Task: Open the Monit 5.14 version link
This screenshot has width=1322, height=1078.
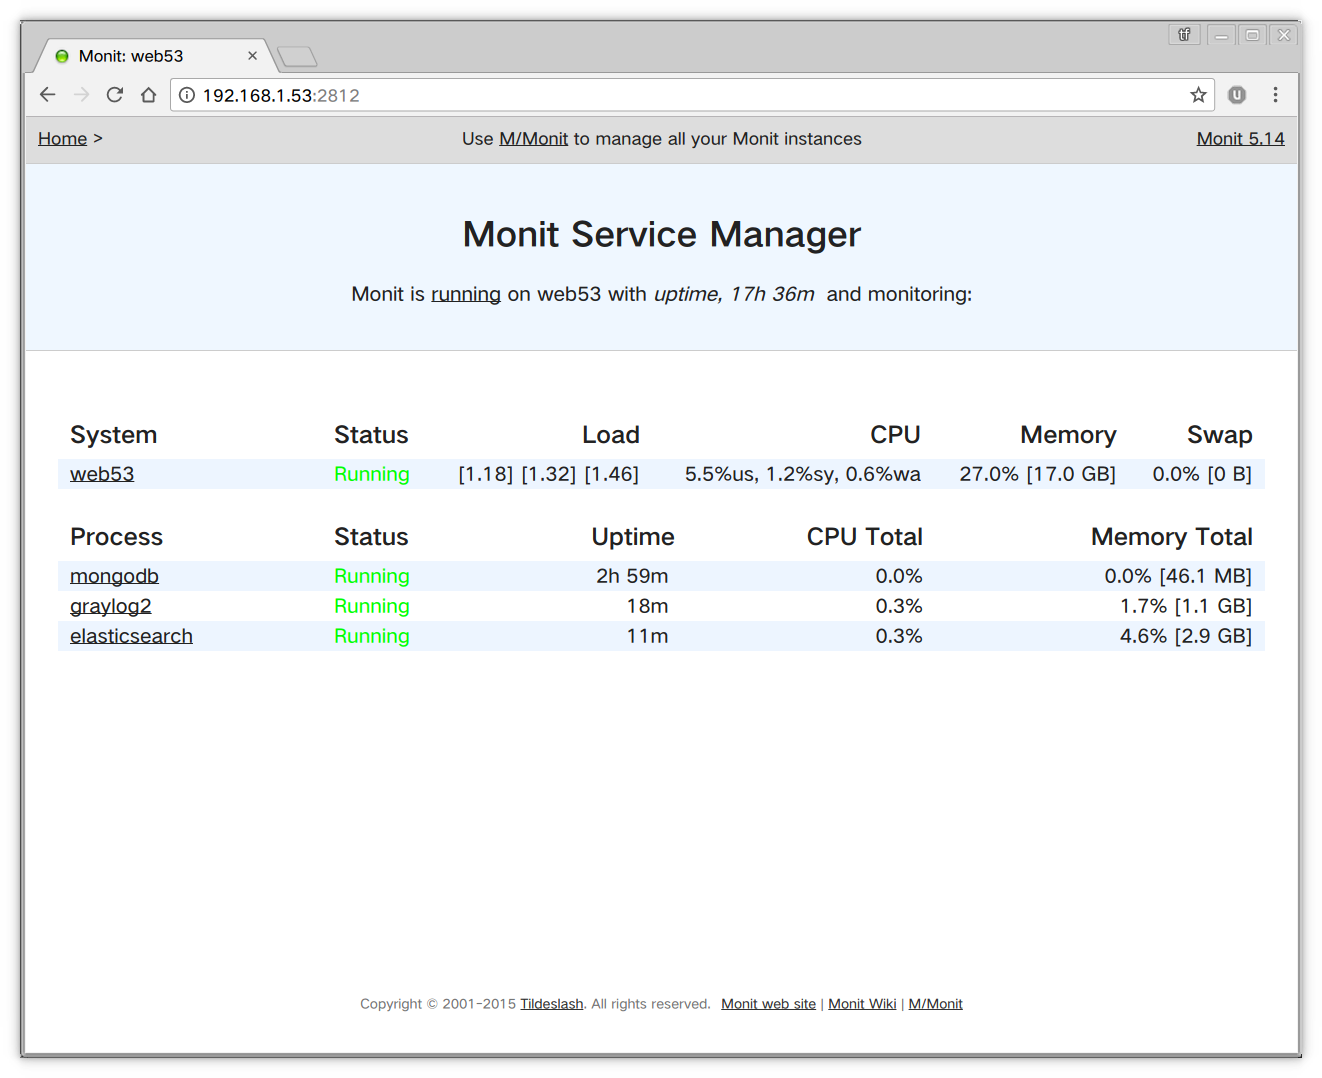Action: pos(1240,138)
